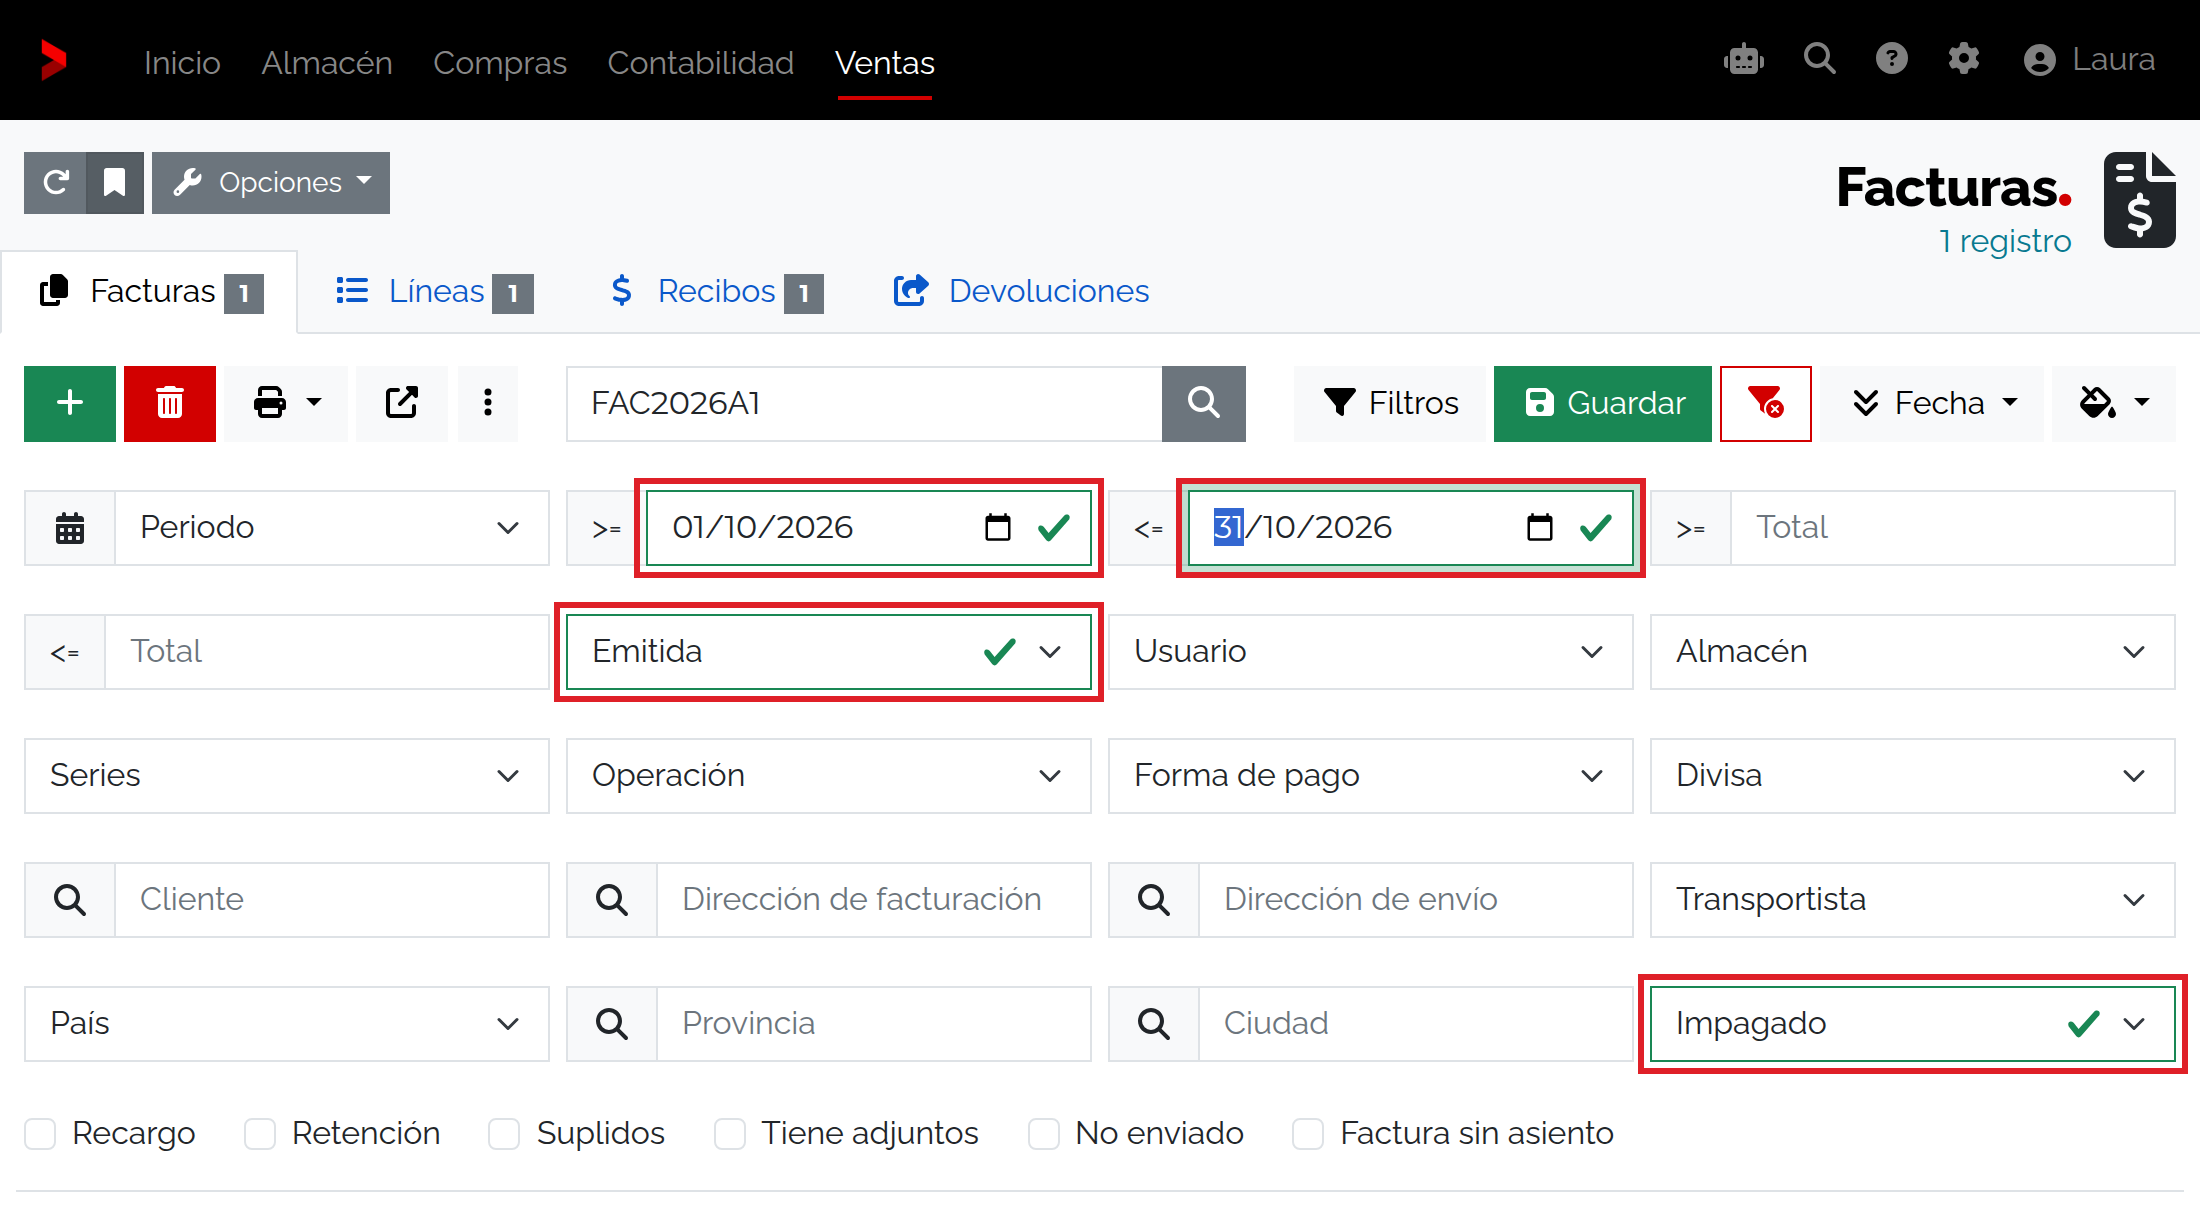Delete selected invoices with trash button
The height and width of the screenshot is (1216, 2200).
[x=170, y=403]
